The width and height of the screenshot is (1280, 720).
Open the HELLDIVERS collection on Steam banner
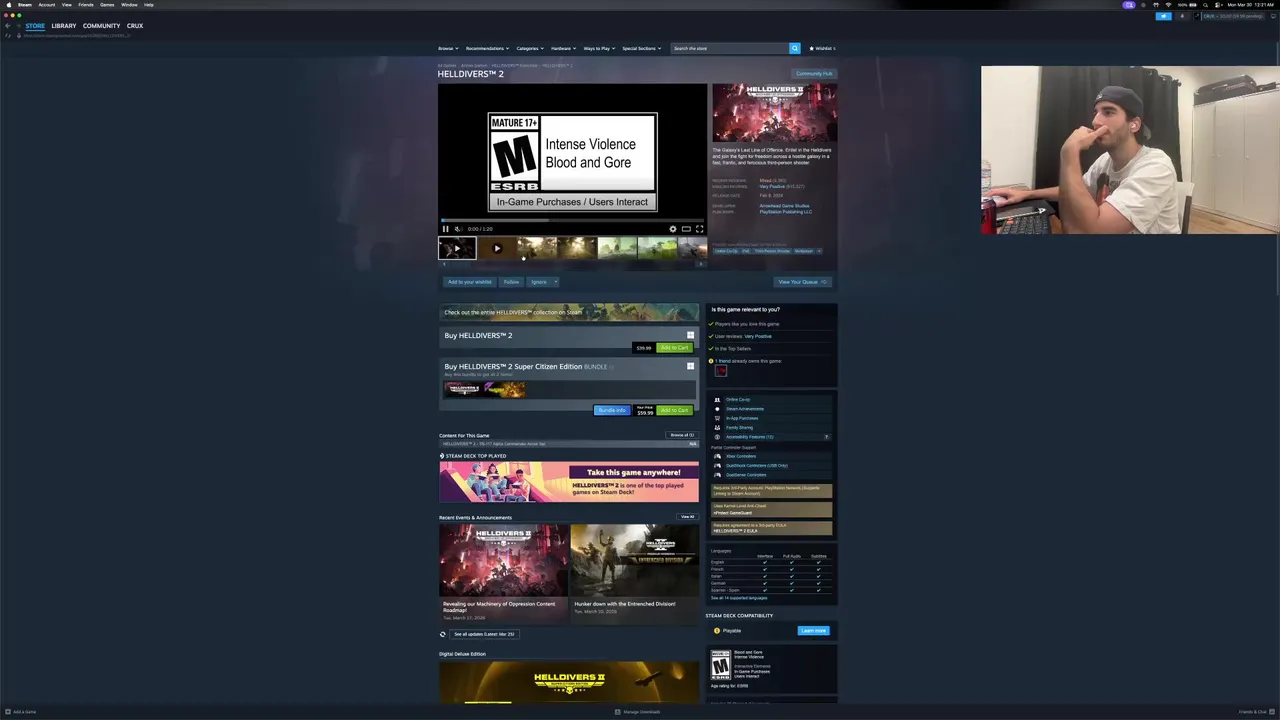[x=569, y=312]
